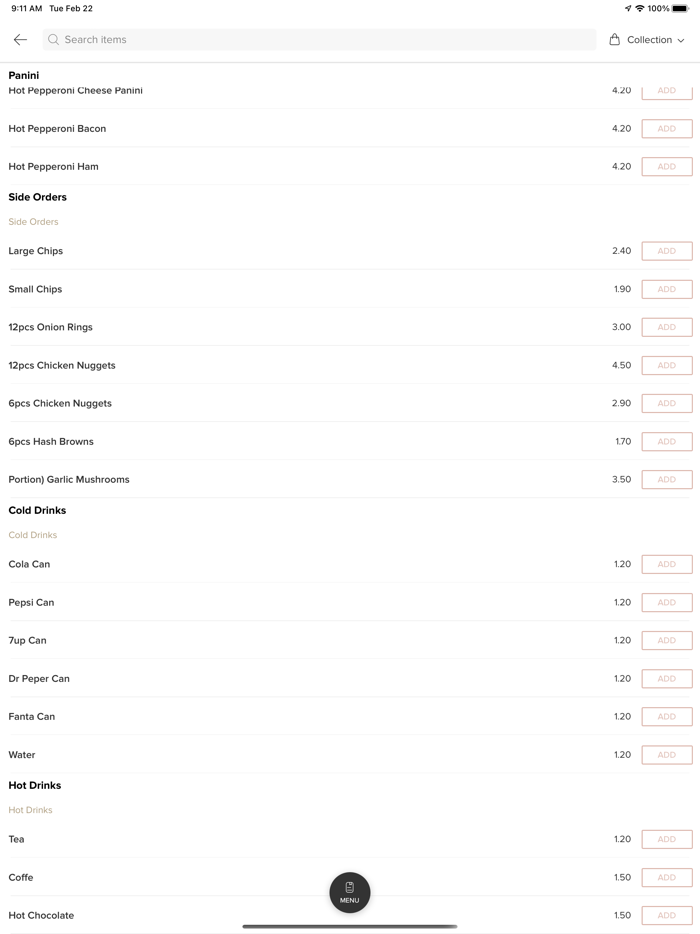Click the location arrow status icon
The height and width of the screenshot is (934, 700).
pos(628,9)
